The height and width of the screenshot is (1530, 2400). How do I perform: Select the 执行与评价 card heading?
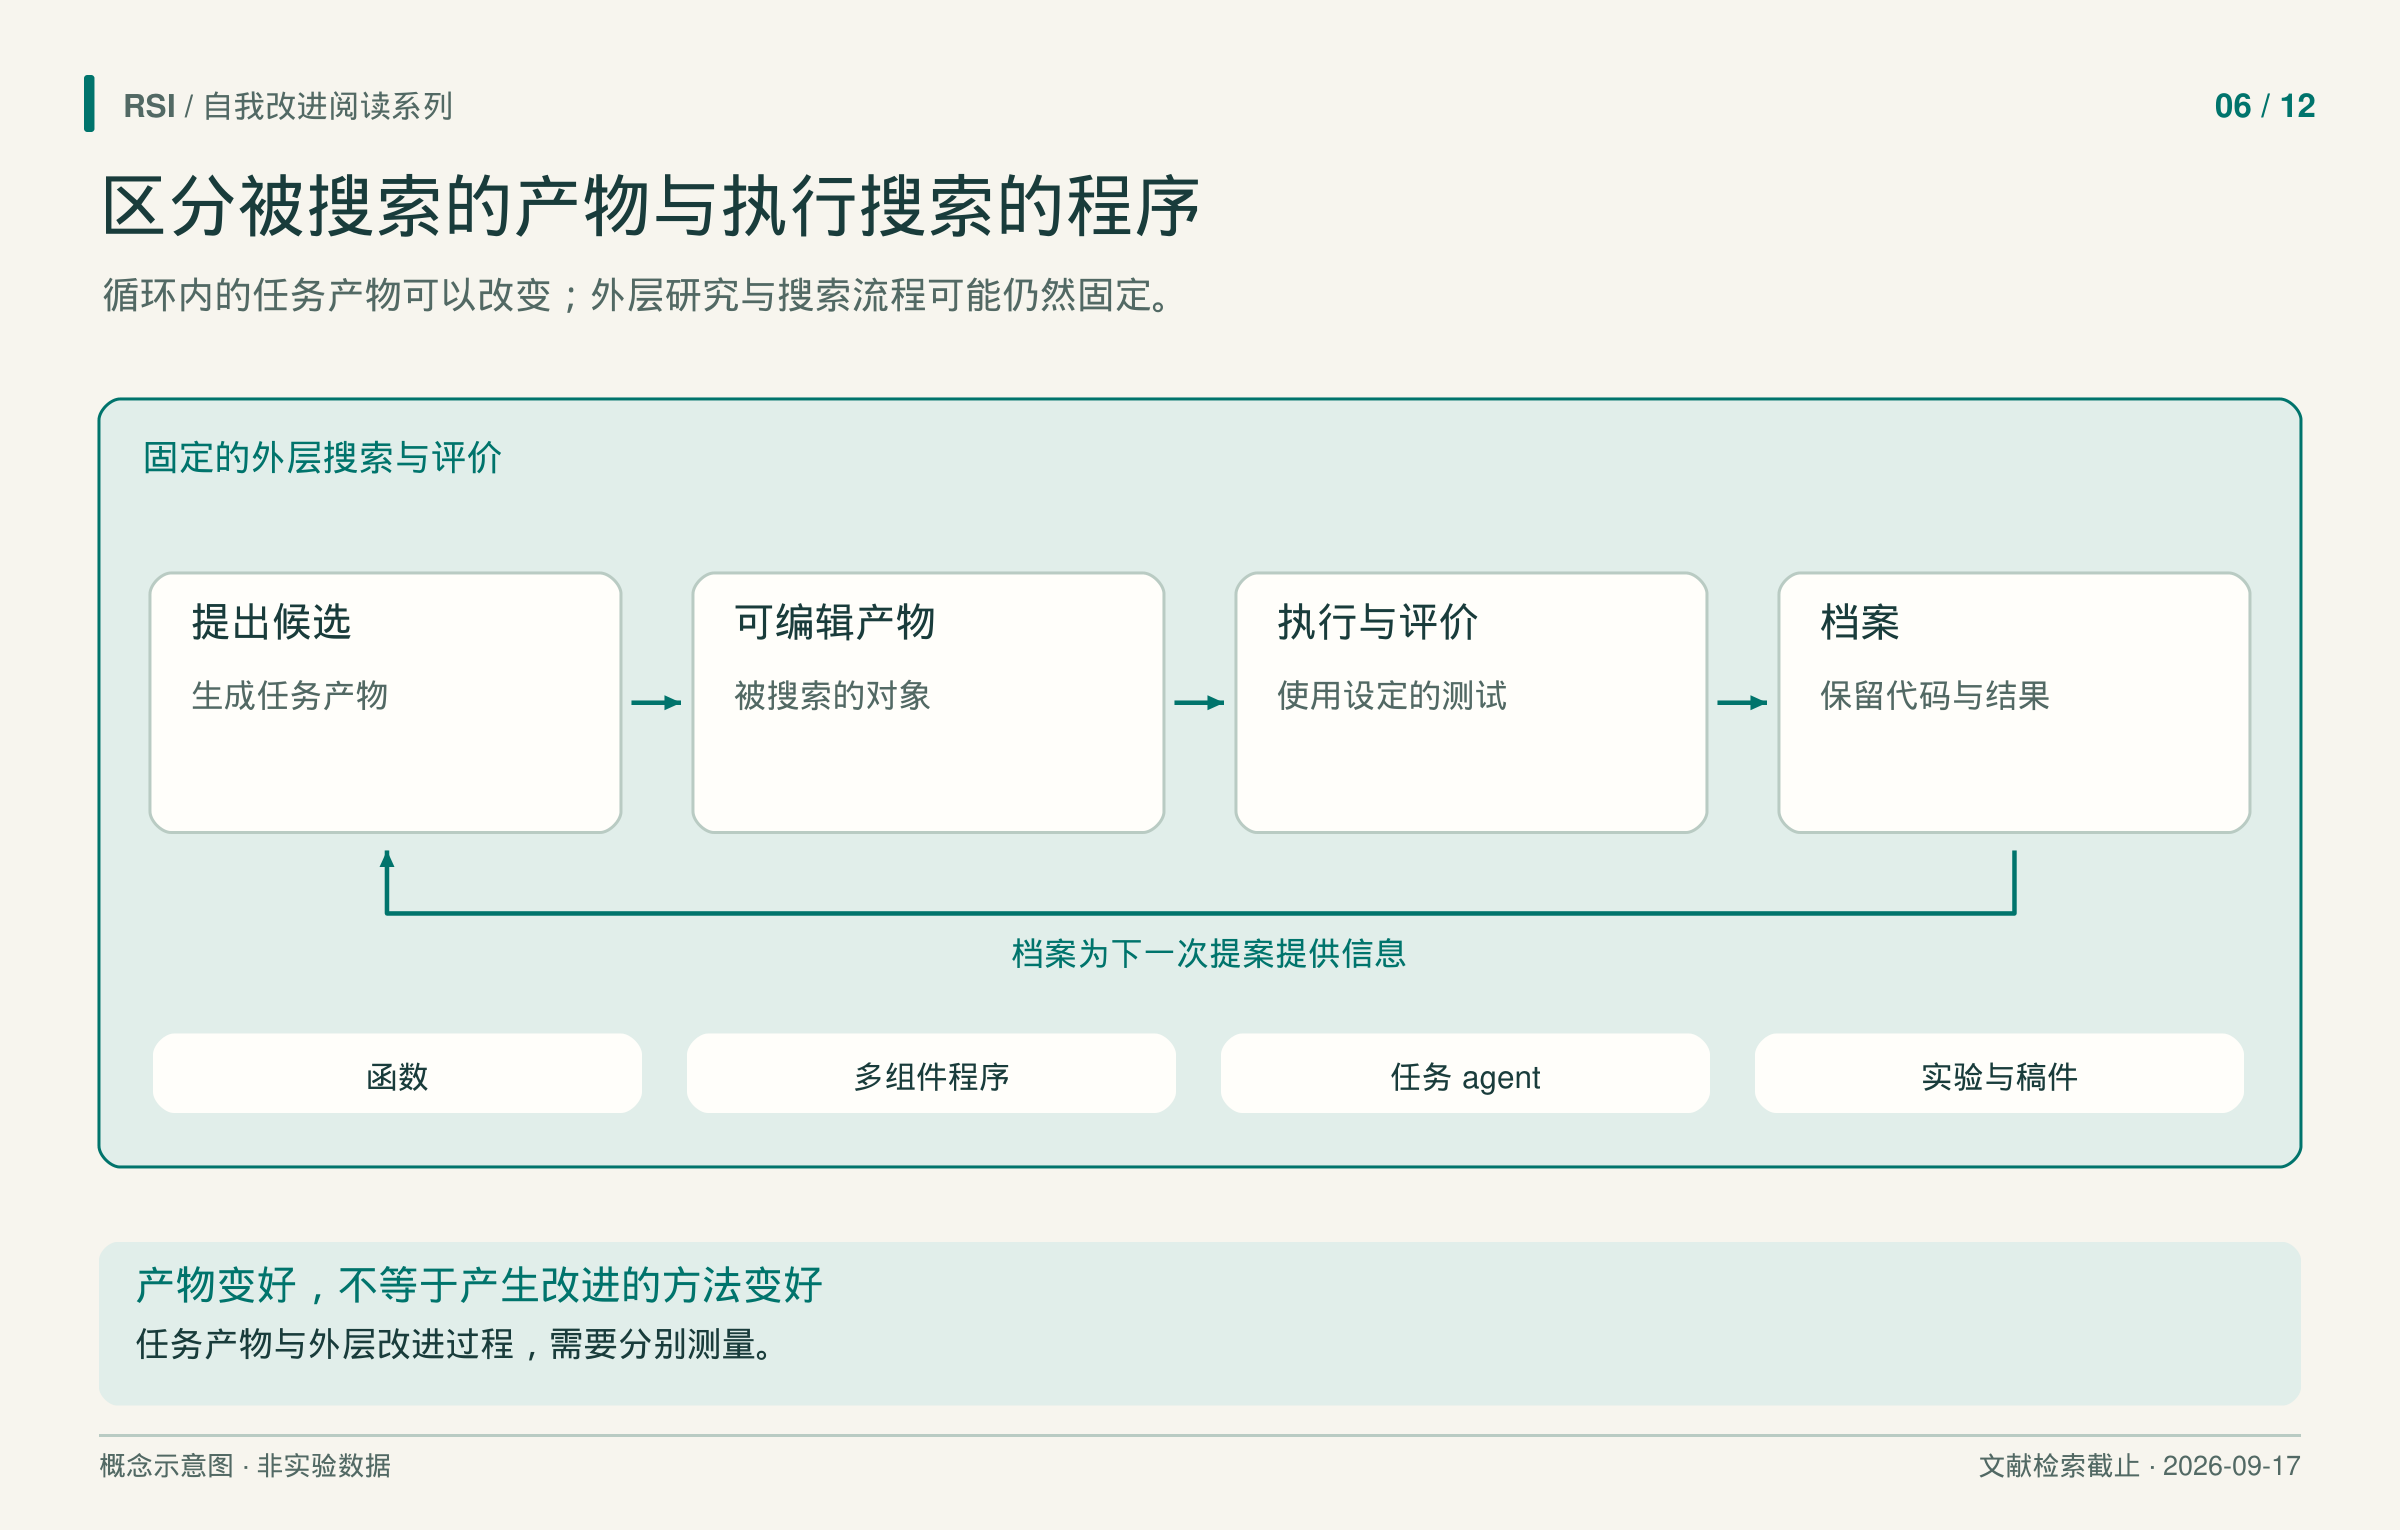coord(1377,622)
